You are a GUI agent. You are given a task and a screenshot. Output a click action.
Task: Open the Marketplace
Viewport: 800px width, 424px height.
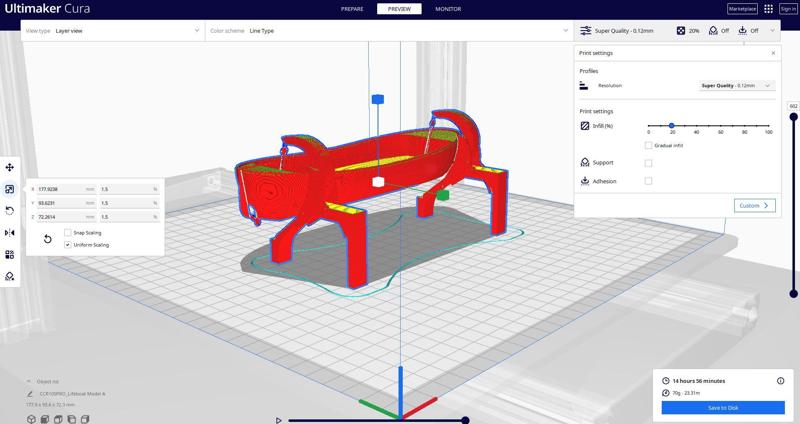742,9
